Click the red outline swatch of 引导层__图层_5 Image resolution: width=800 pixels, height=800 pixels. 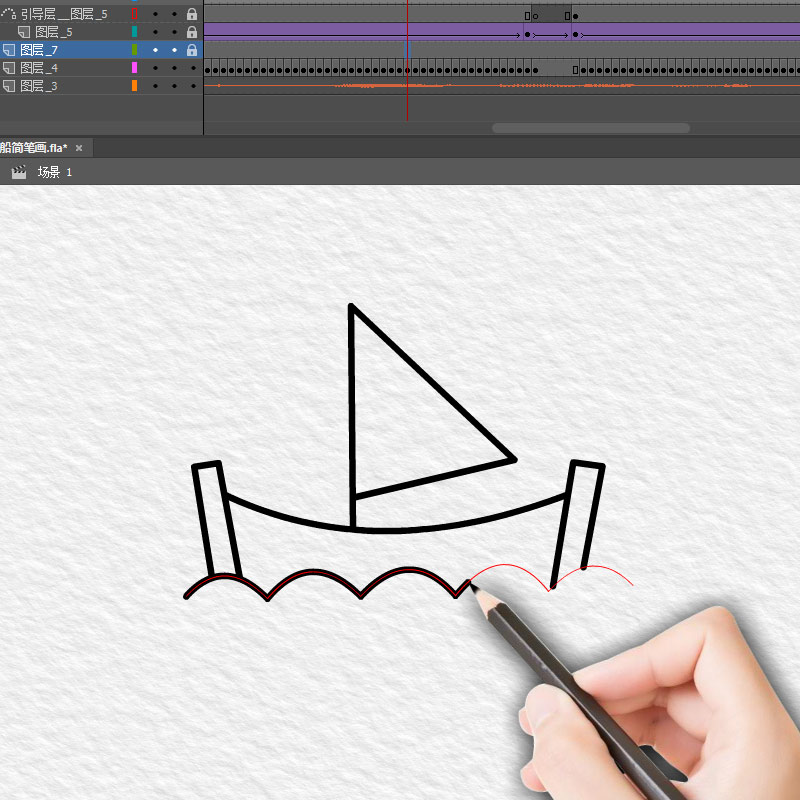click(135, 14)
